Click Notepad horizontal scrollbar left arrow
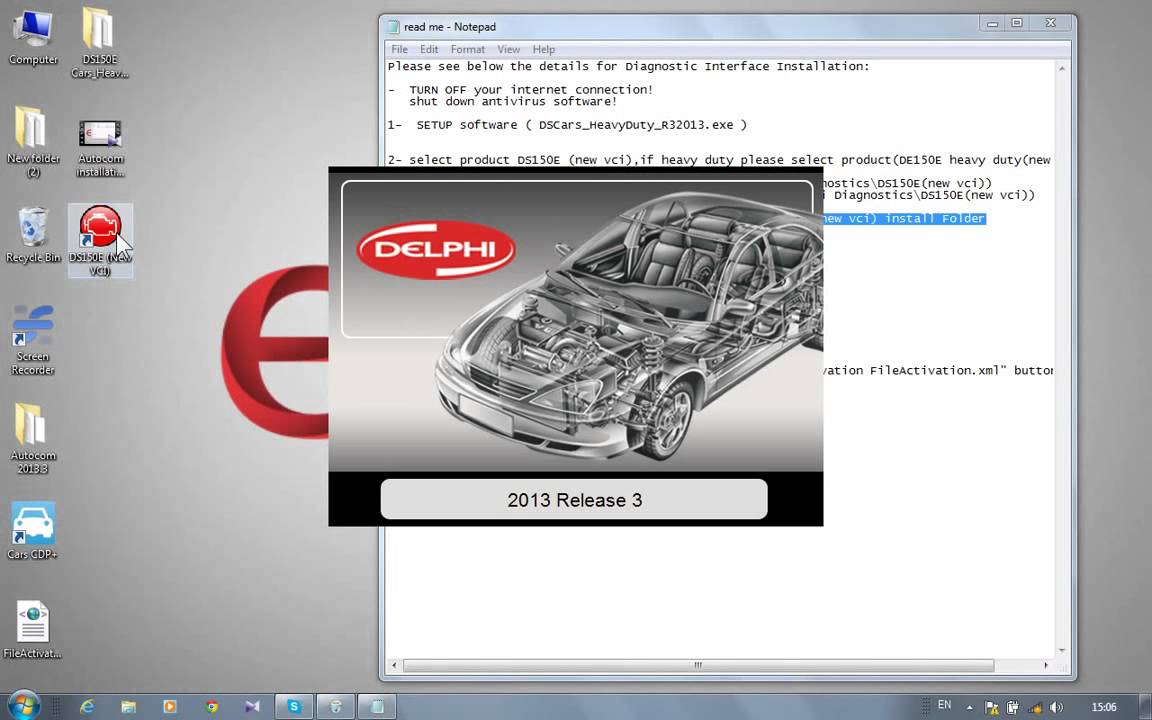 tap(395, 666)
